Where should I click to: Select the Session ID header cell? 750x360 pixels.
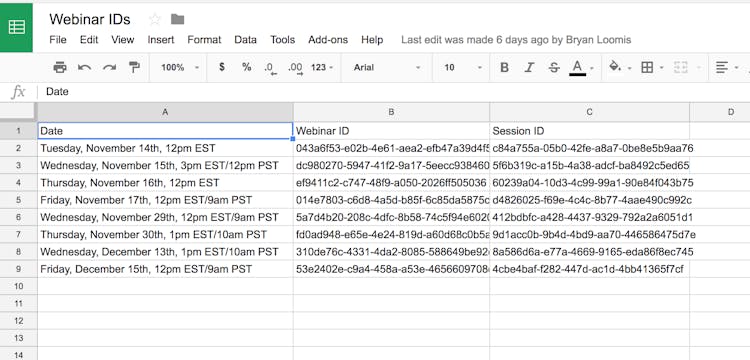click(x=589, y=131)
